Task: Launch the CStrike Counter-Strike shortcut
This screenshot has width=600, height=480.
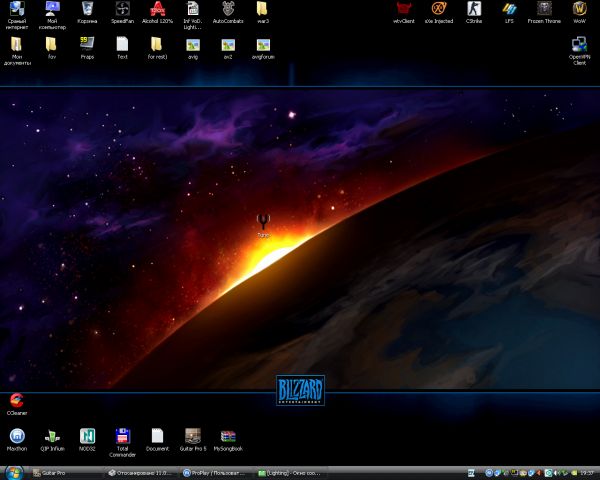Action: (474, 12)
